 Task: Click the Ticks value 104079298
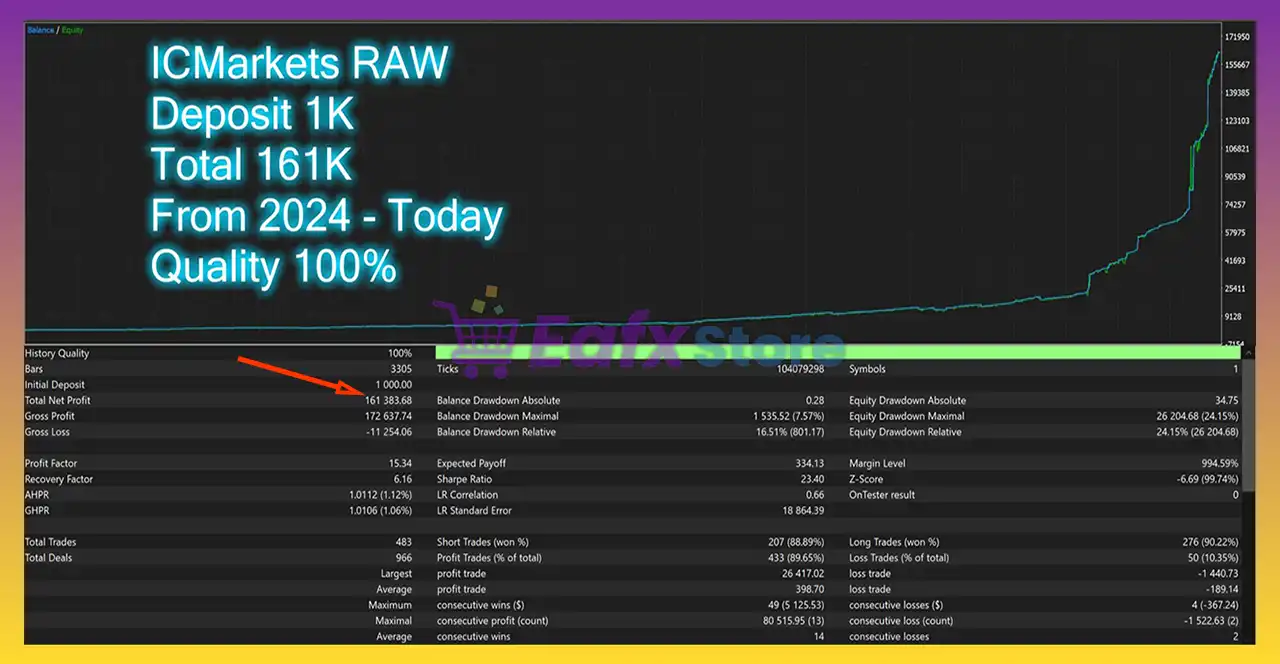[x=799, y=369]
